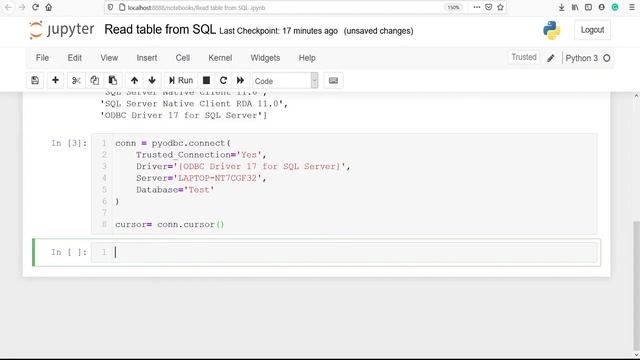Open the Help menu
This screenshot has height=360, width=640.
pyautogui.click(x=307, y=58)
